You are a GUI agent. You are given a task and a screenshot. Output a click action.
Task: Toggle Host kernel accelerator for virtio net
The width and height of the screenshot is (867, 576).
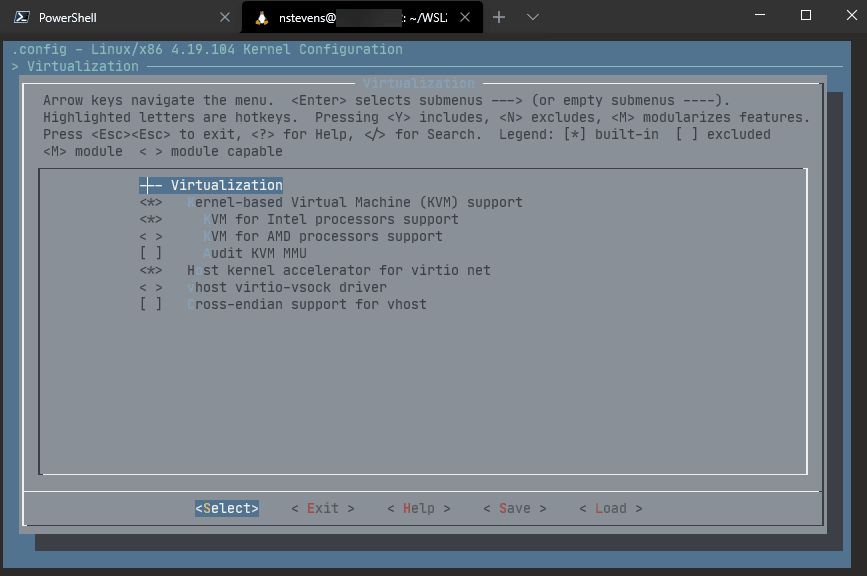pos(150,270)
